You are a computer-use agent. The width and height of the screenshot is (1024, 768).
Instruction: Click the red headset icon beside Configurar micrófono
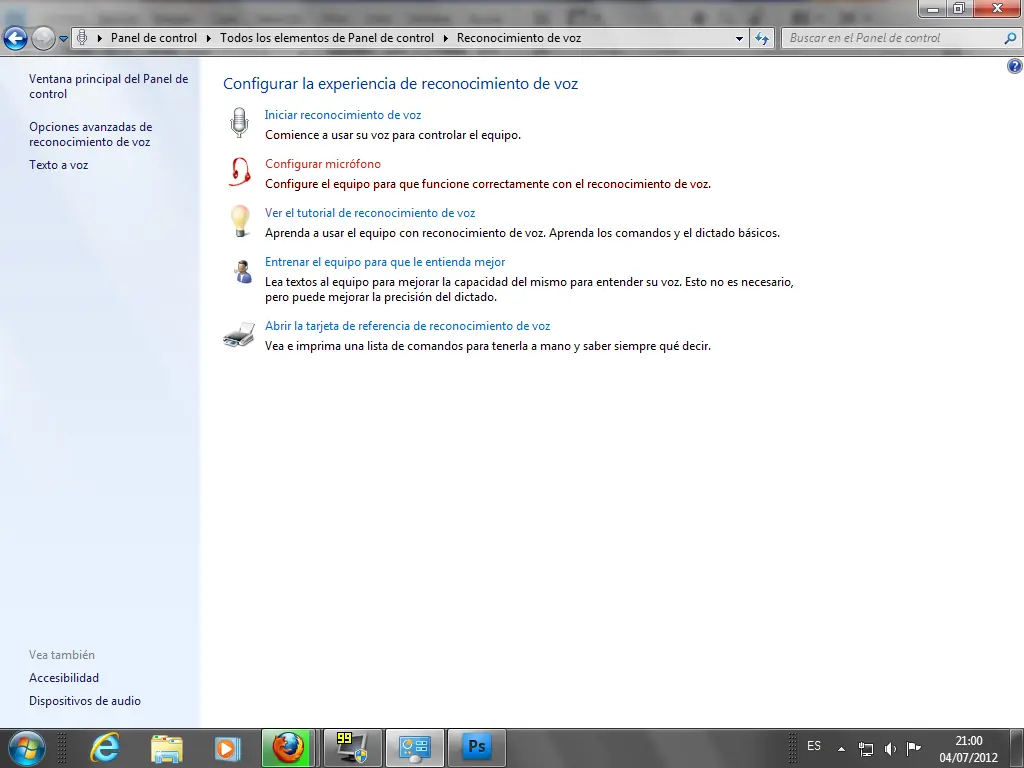coord(240,172)
